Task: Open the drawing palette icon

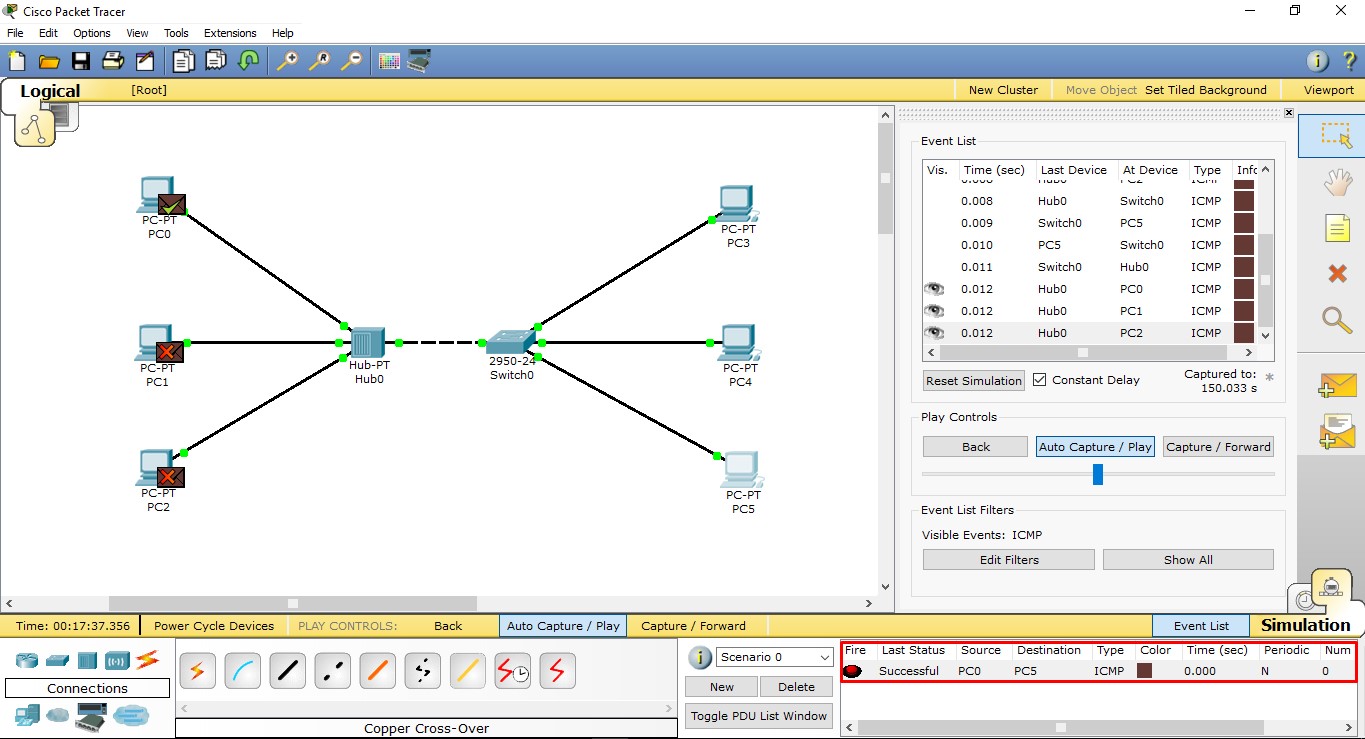Action: coord(389,61)
